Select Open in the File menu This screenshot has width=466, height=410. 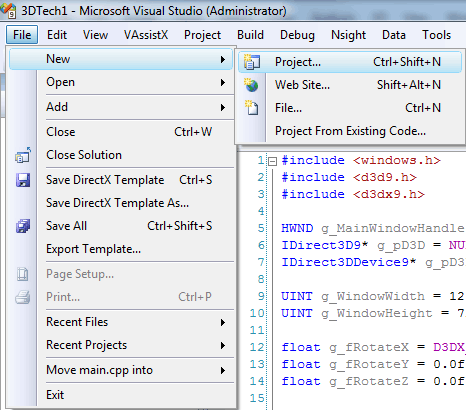pos(121,82)
